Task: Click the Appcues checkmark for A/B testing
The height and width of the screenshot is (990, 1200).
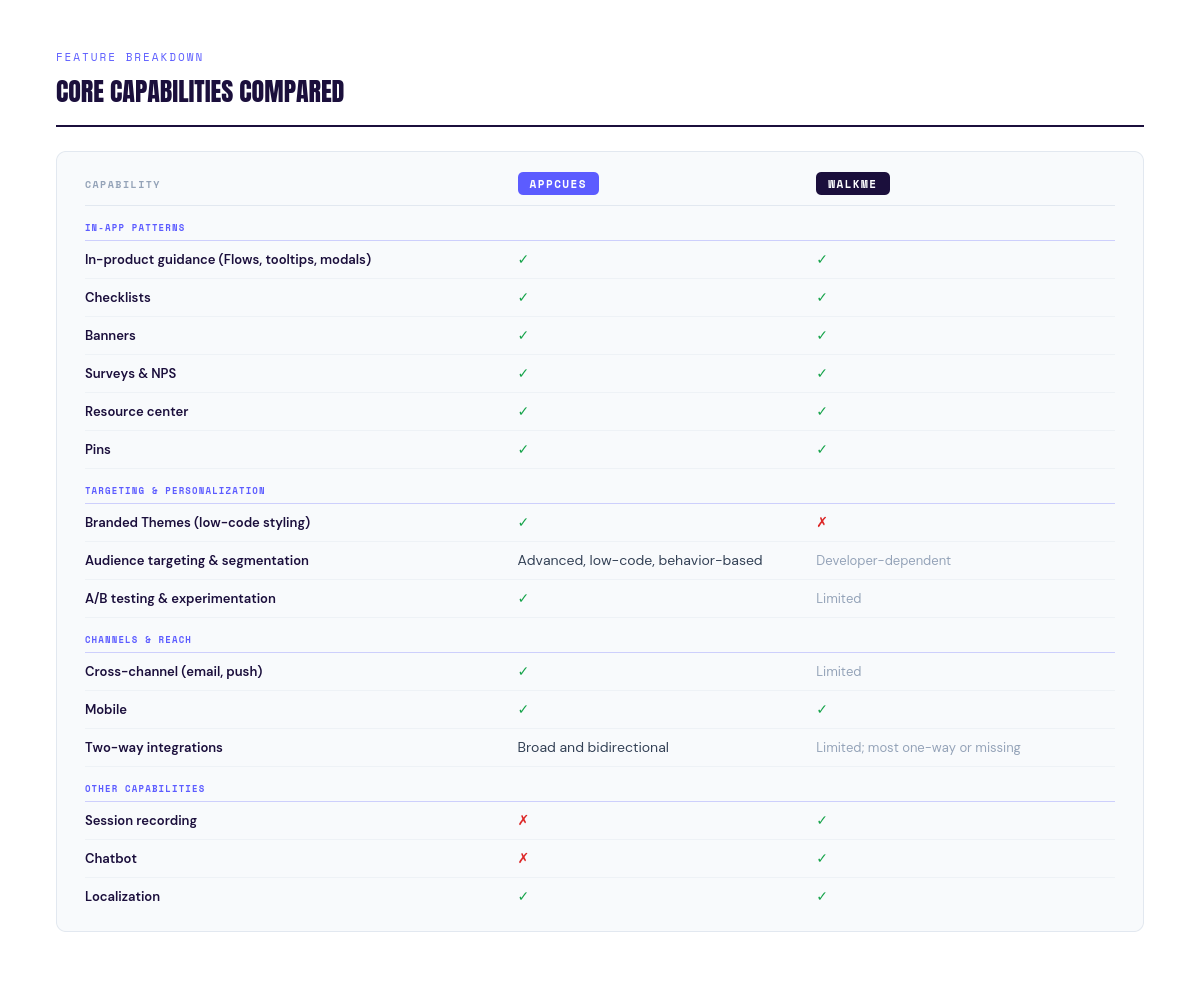Action: [523, 599]
